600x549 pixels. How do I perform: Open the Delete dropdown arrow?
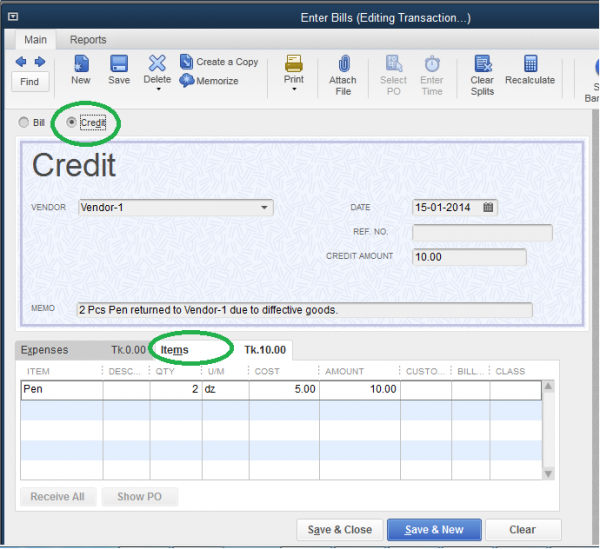click(x=158, y=90)
